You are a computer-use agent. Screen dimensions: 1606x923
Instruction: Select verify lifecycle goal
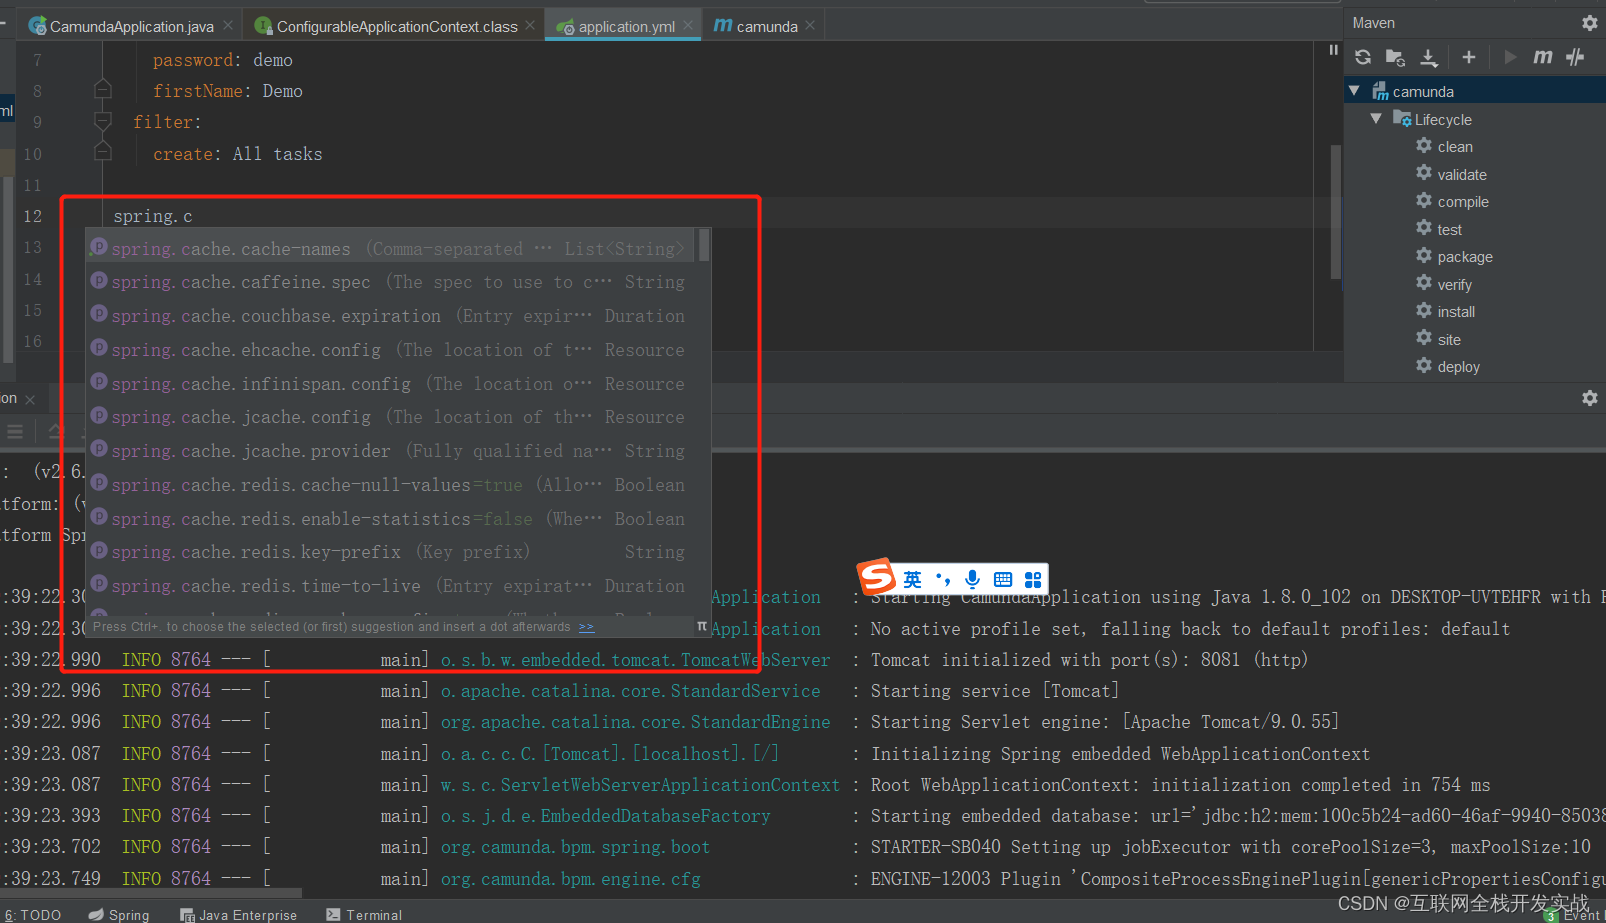click(1444, 284)
